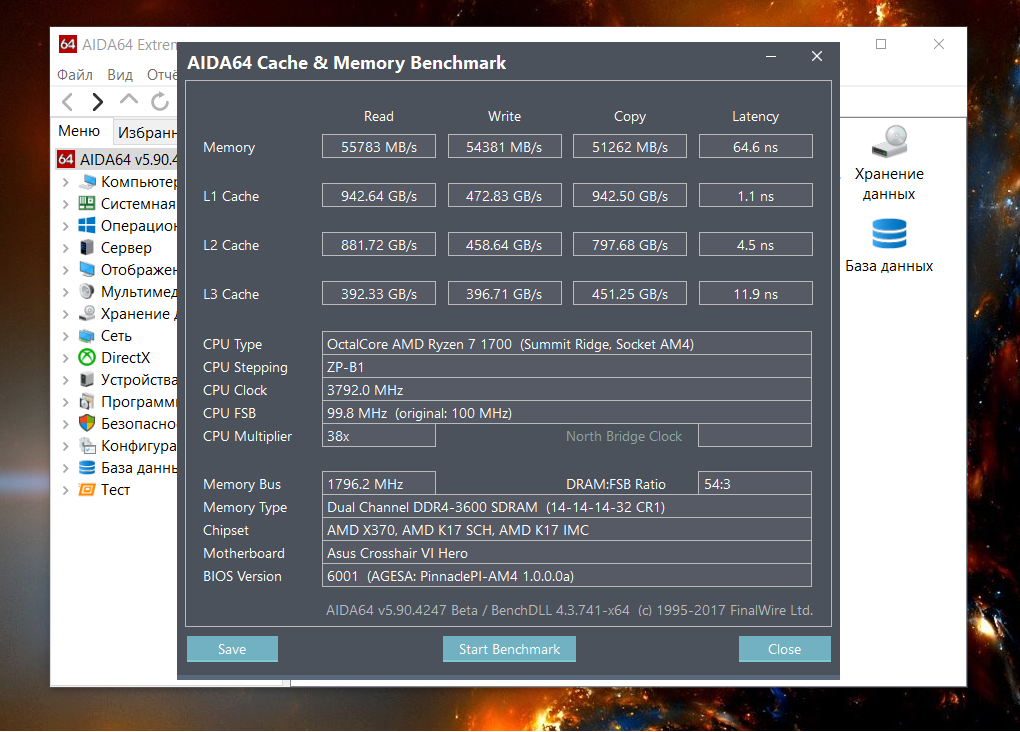Select the Системная плата tree icon
The width and height of the screenshot is (1020, 732).
(x=87, y=204)
